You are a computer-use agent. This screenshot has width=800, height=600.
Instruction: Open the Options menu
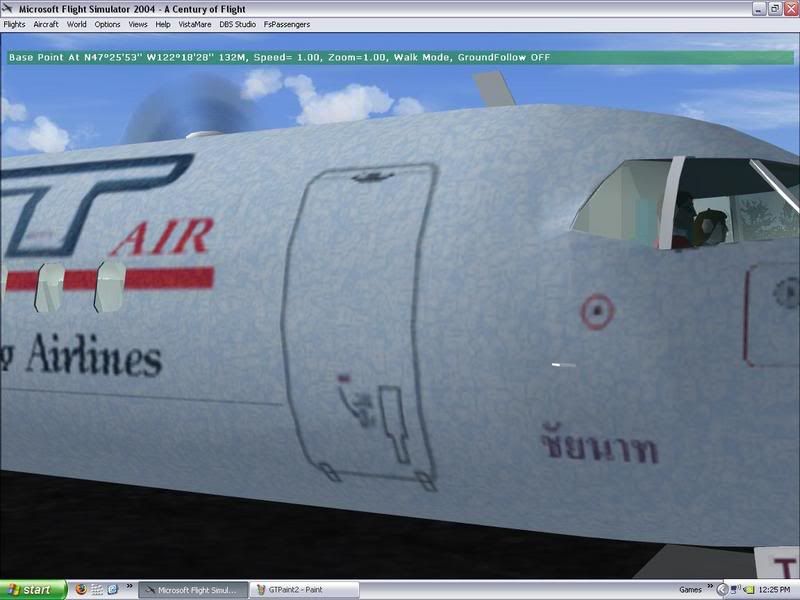tap(107, 23)
